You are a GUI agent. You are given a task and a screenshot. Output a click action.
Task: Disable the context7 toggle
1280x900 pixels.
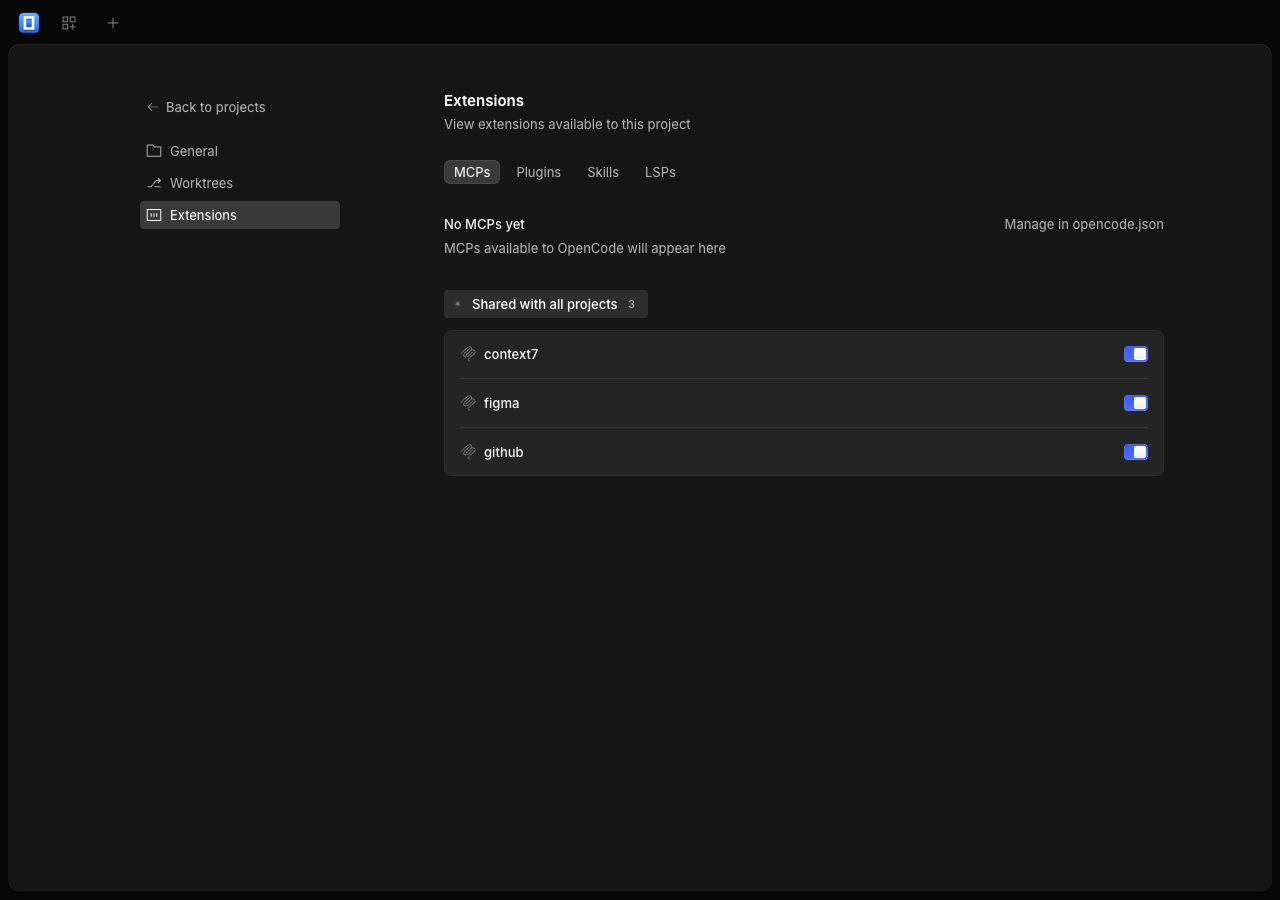pyautogui.click(x=1136, y=354)
